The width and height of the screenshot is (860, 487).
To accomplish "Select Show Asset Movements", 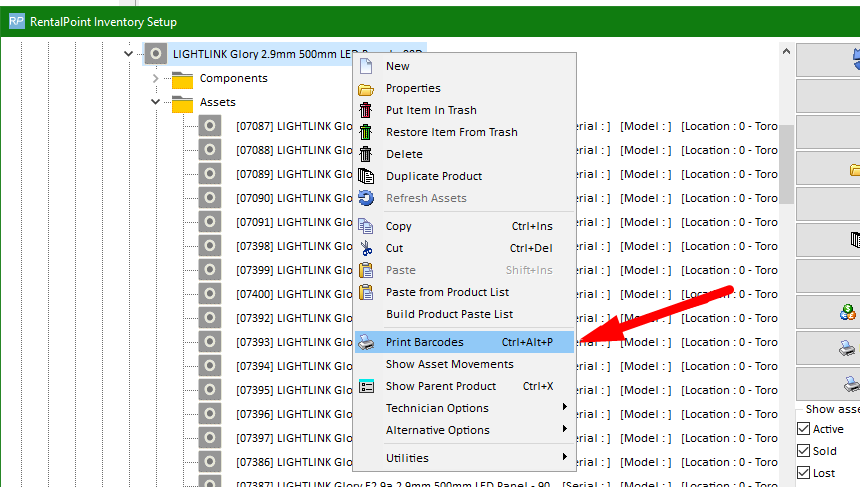I will pos(465,364).
